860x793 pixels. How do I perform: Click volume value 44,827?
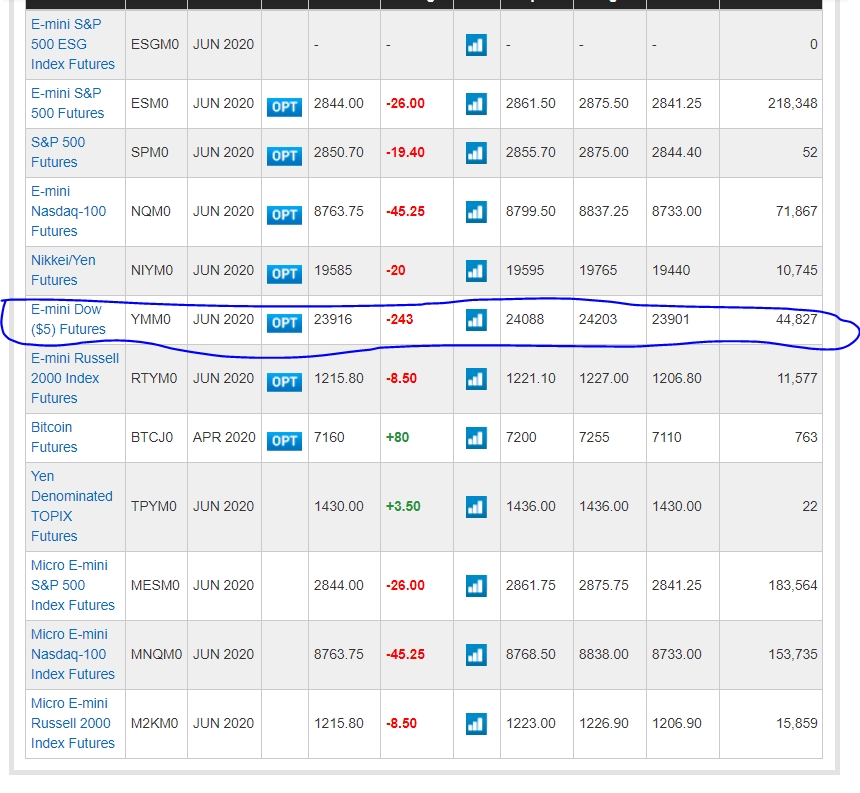pos(796,319)
